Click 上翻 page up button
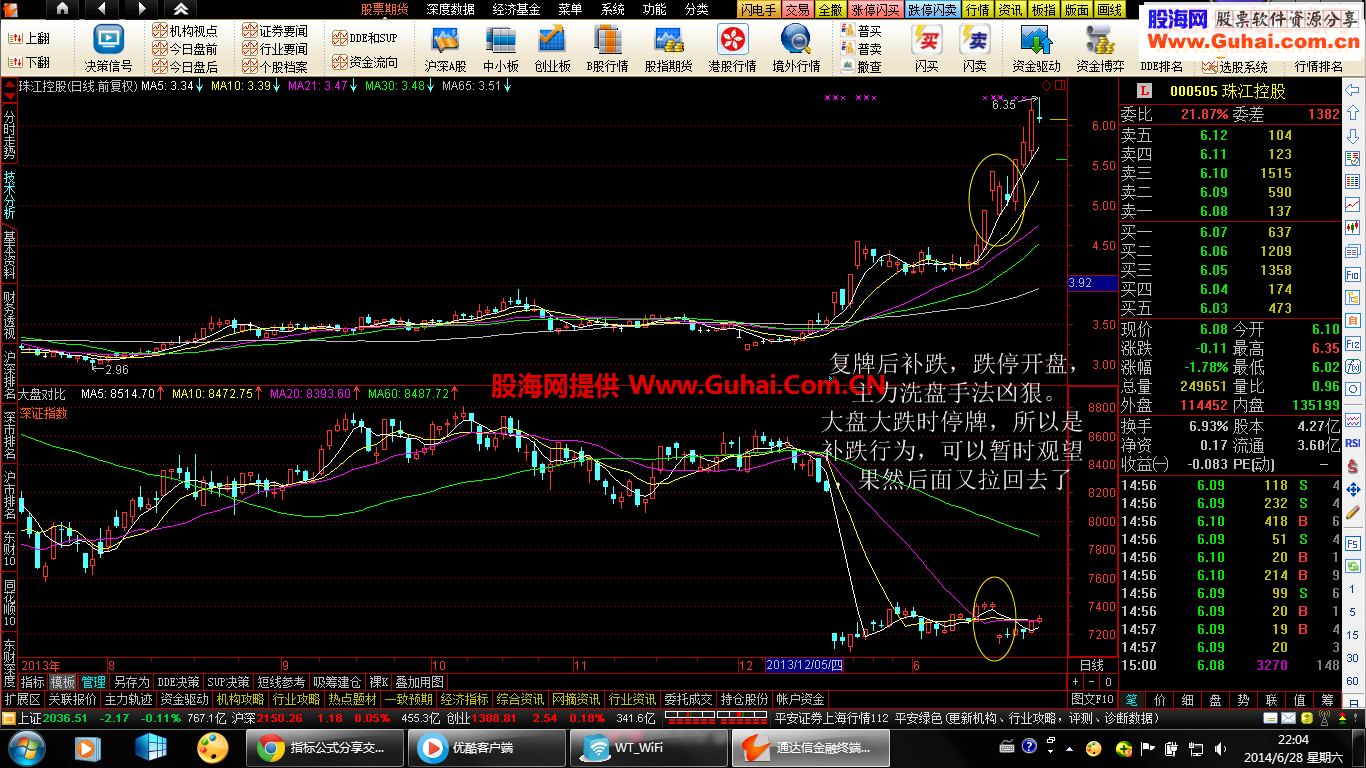The height and width of the screenshot is (768, 1366). point(30,39)
